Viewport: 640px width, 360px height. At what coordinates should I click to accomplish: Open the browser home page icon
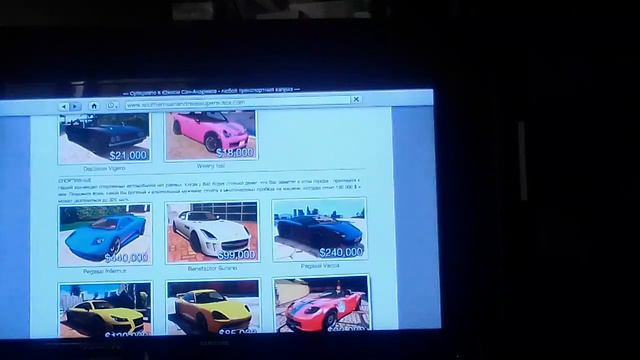(94, 106)
